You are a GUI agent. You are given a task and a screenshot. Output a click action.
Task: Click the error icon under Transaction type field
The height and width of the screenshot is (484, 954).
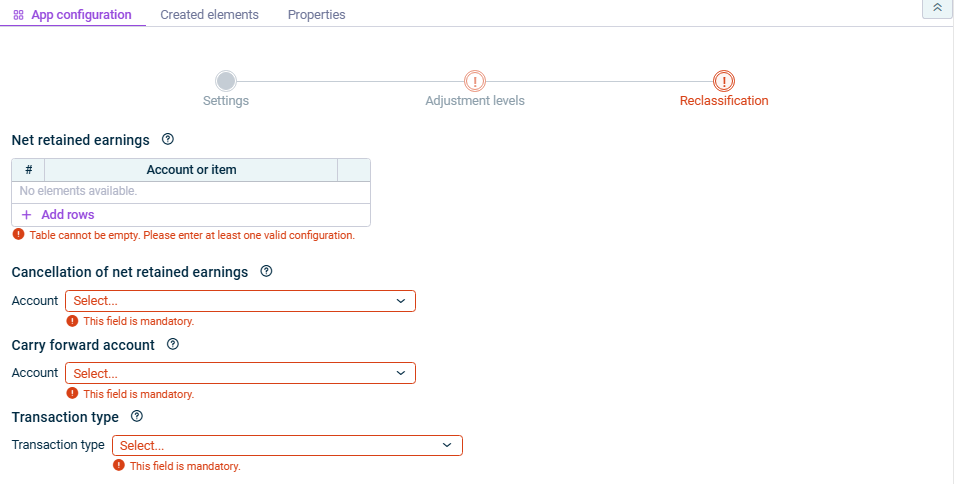119,465
